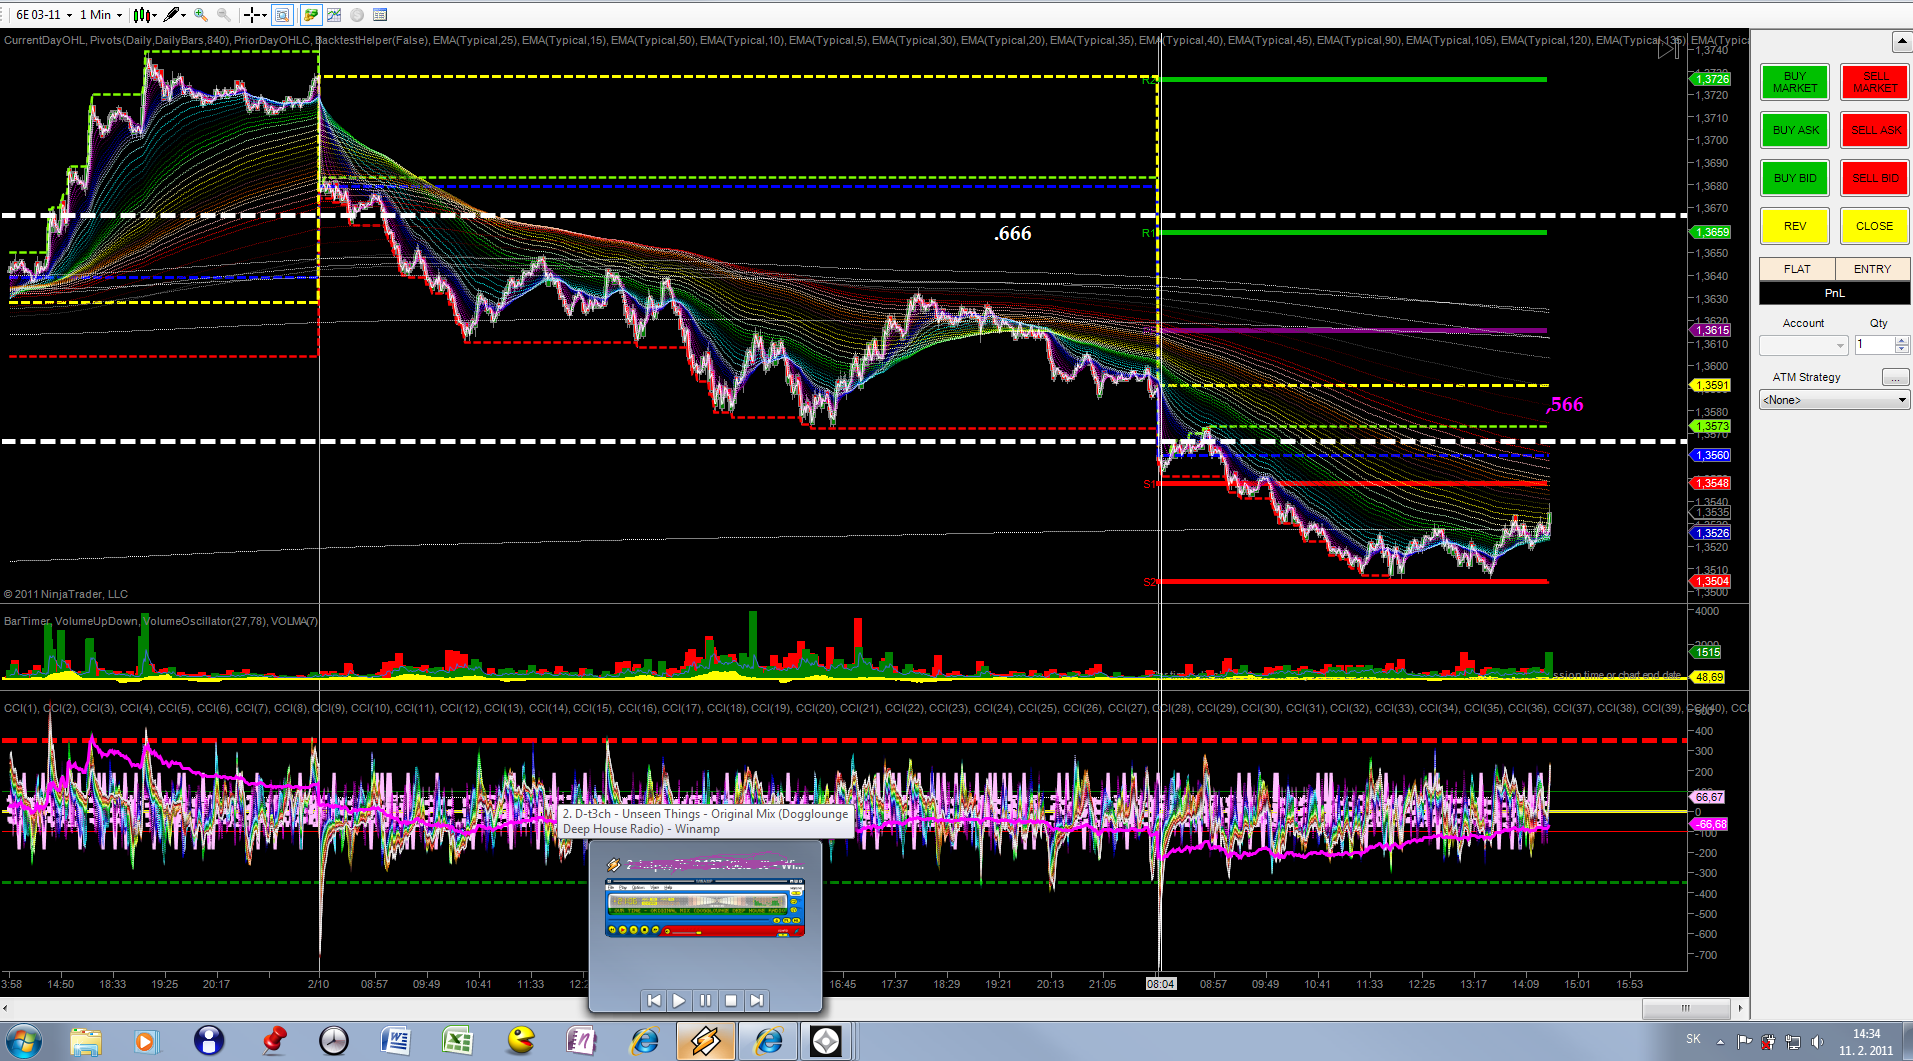Image resolution: width=1913 pixels, height=1061 pixels.
Task: Pause playback in the Winamp thumbnail preview
Action: tap(705, 1000)
